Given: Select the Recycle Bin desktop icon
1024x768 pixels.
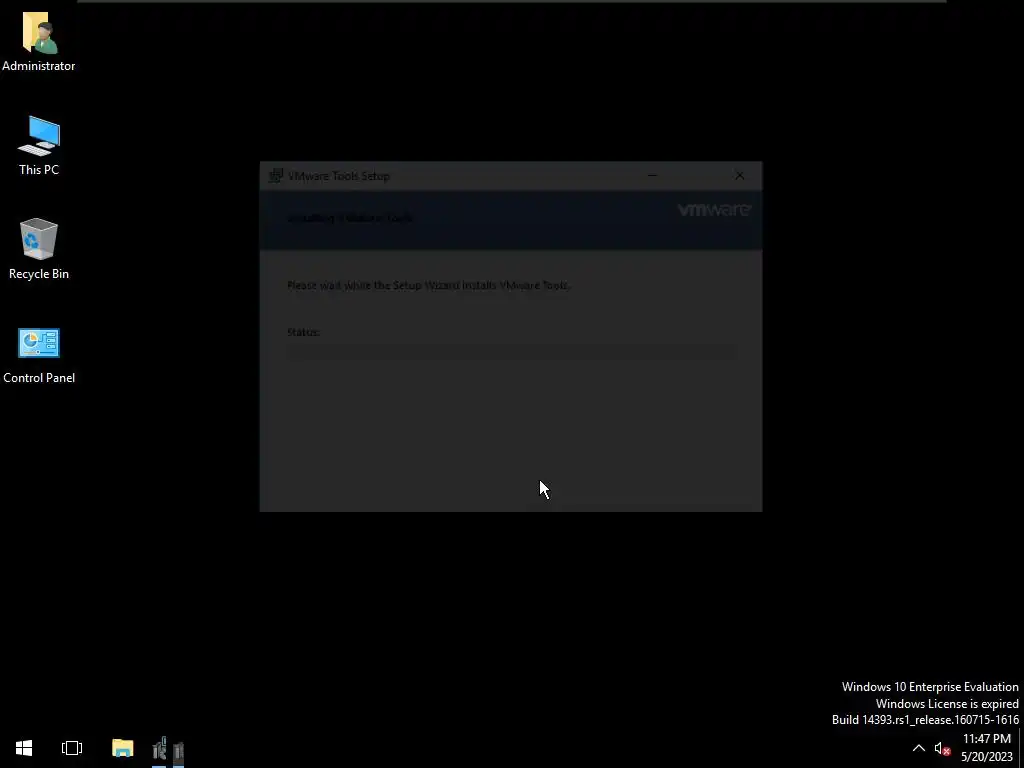Looking at the screenshot, I should coord(39,249).
